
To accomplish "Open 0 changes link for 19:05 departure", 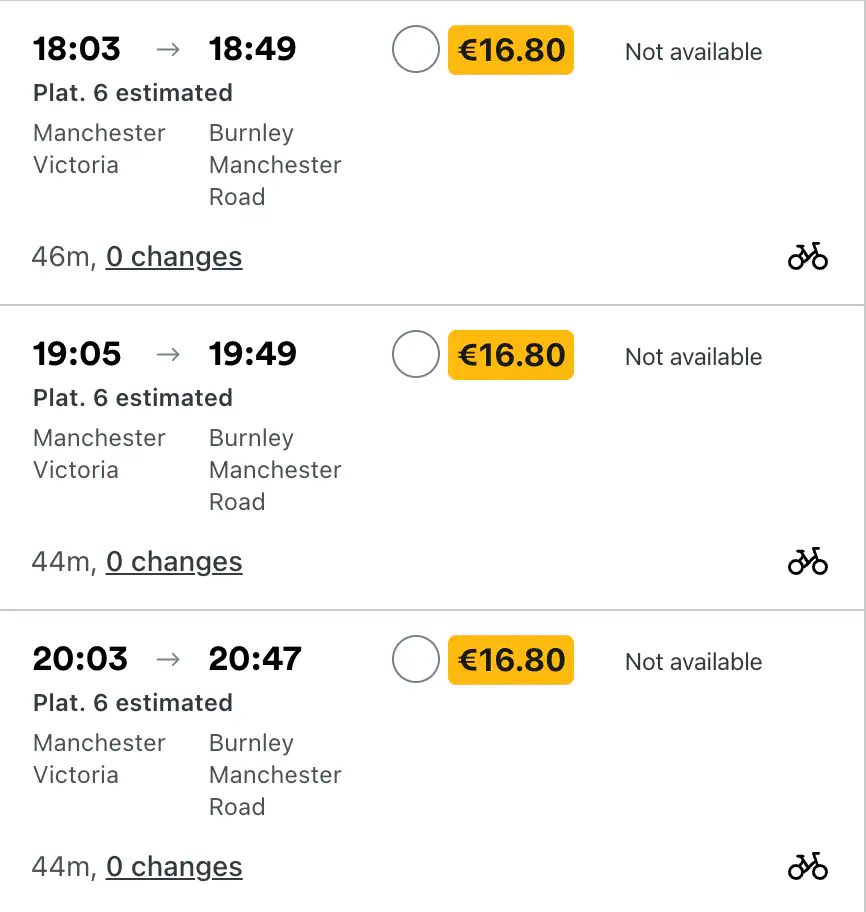I will (174, 561).
